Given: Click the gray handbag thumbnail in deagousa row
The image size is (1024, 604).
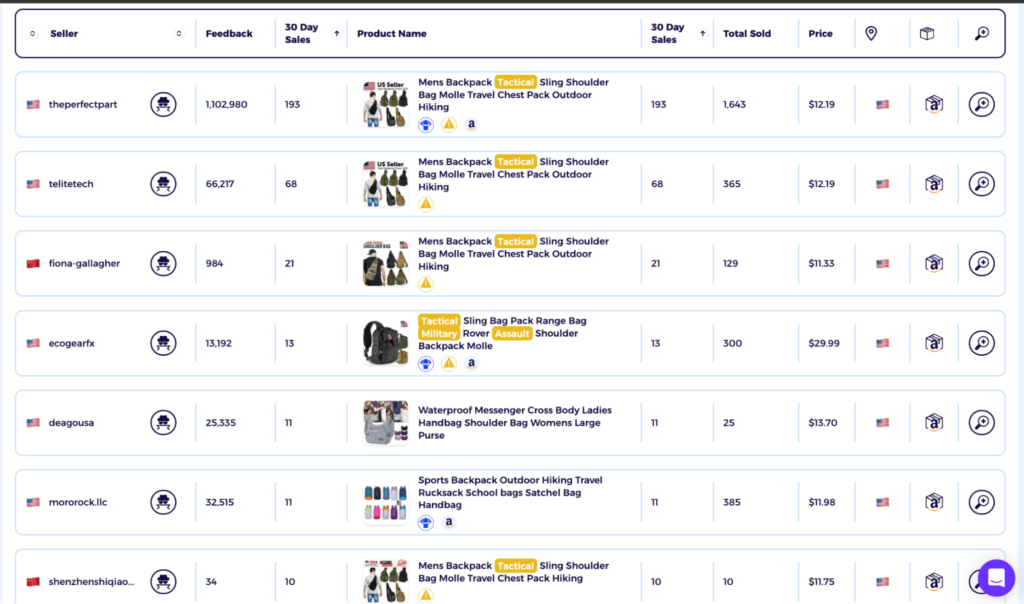Looking at the screenshot, I should [385, 422].
